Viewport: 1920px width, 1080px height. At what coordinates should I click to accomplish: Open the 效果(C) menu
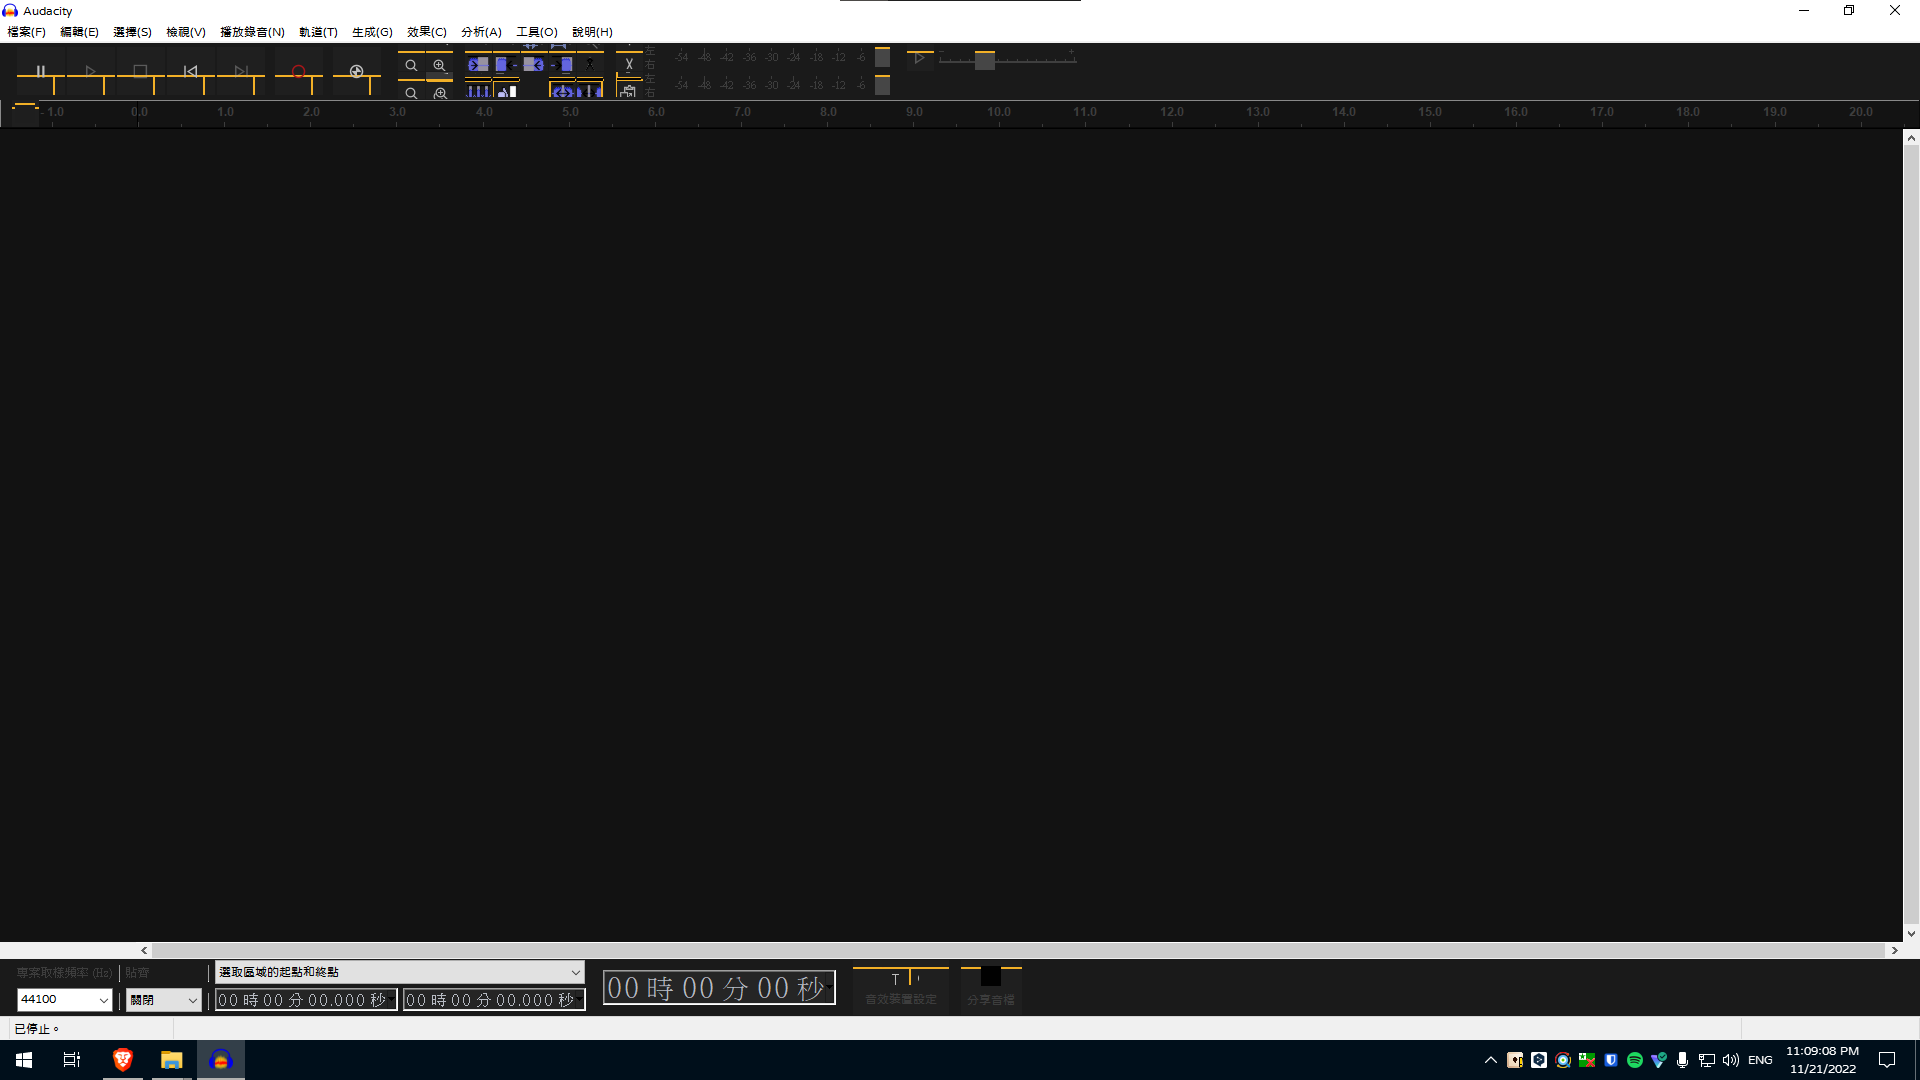point(425,32)
